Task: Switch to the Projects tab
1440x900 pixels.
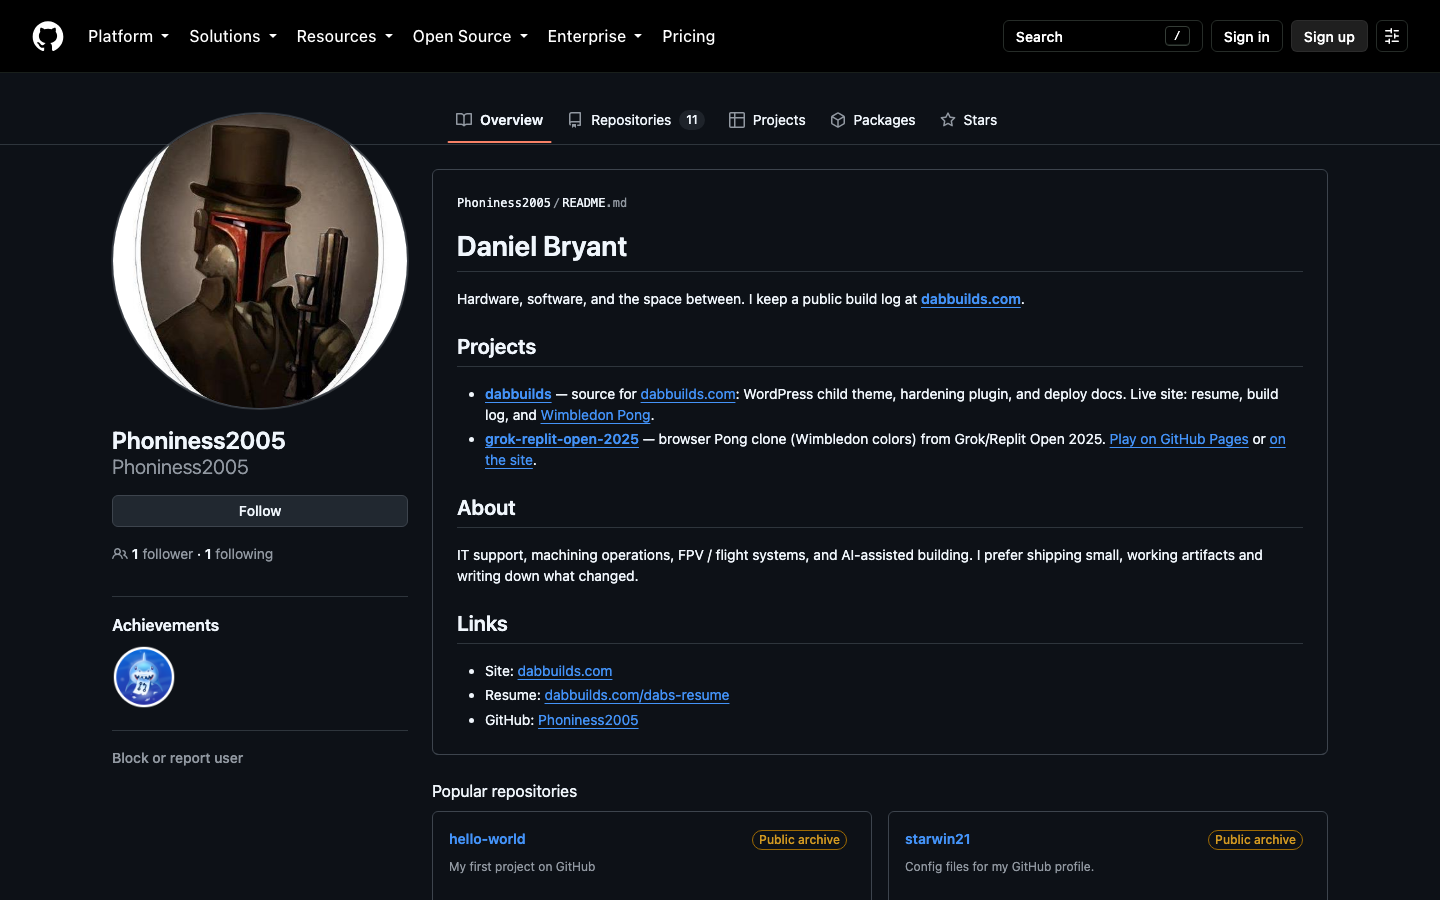Action: [767, 120]
